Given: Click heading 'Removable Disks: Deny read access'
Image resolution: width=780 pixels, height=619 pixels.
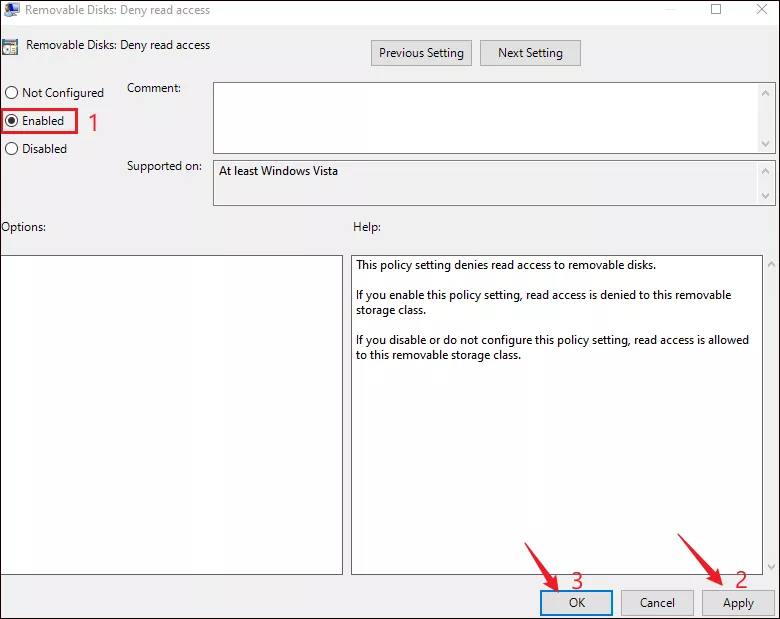Looking at the screenshot, I should coord(118,45).
